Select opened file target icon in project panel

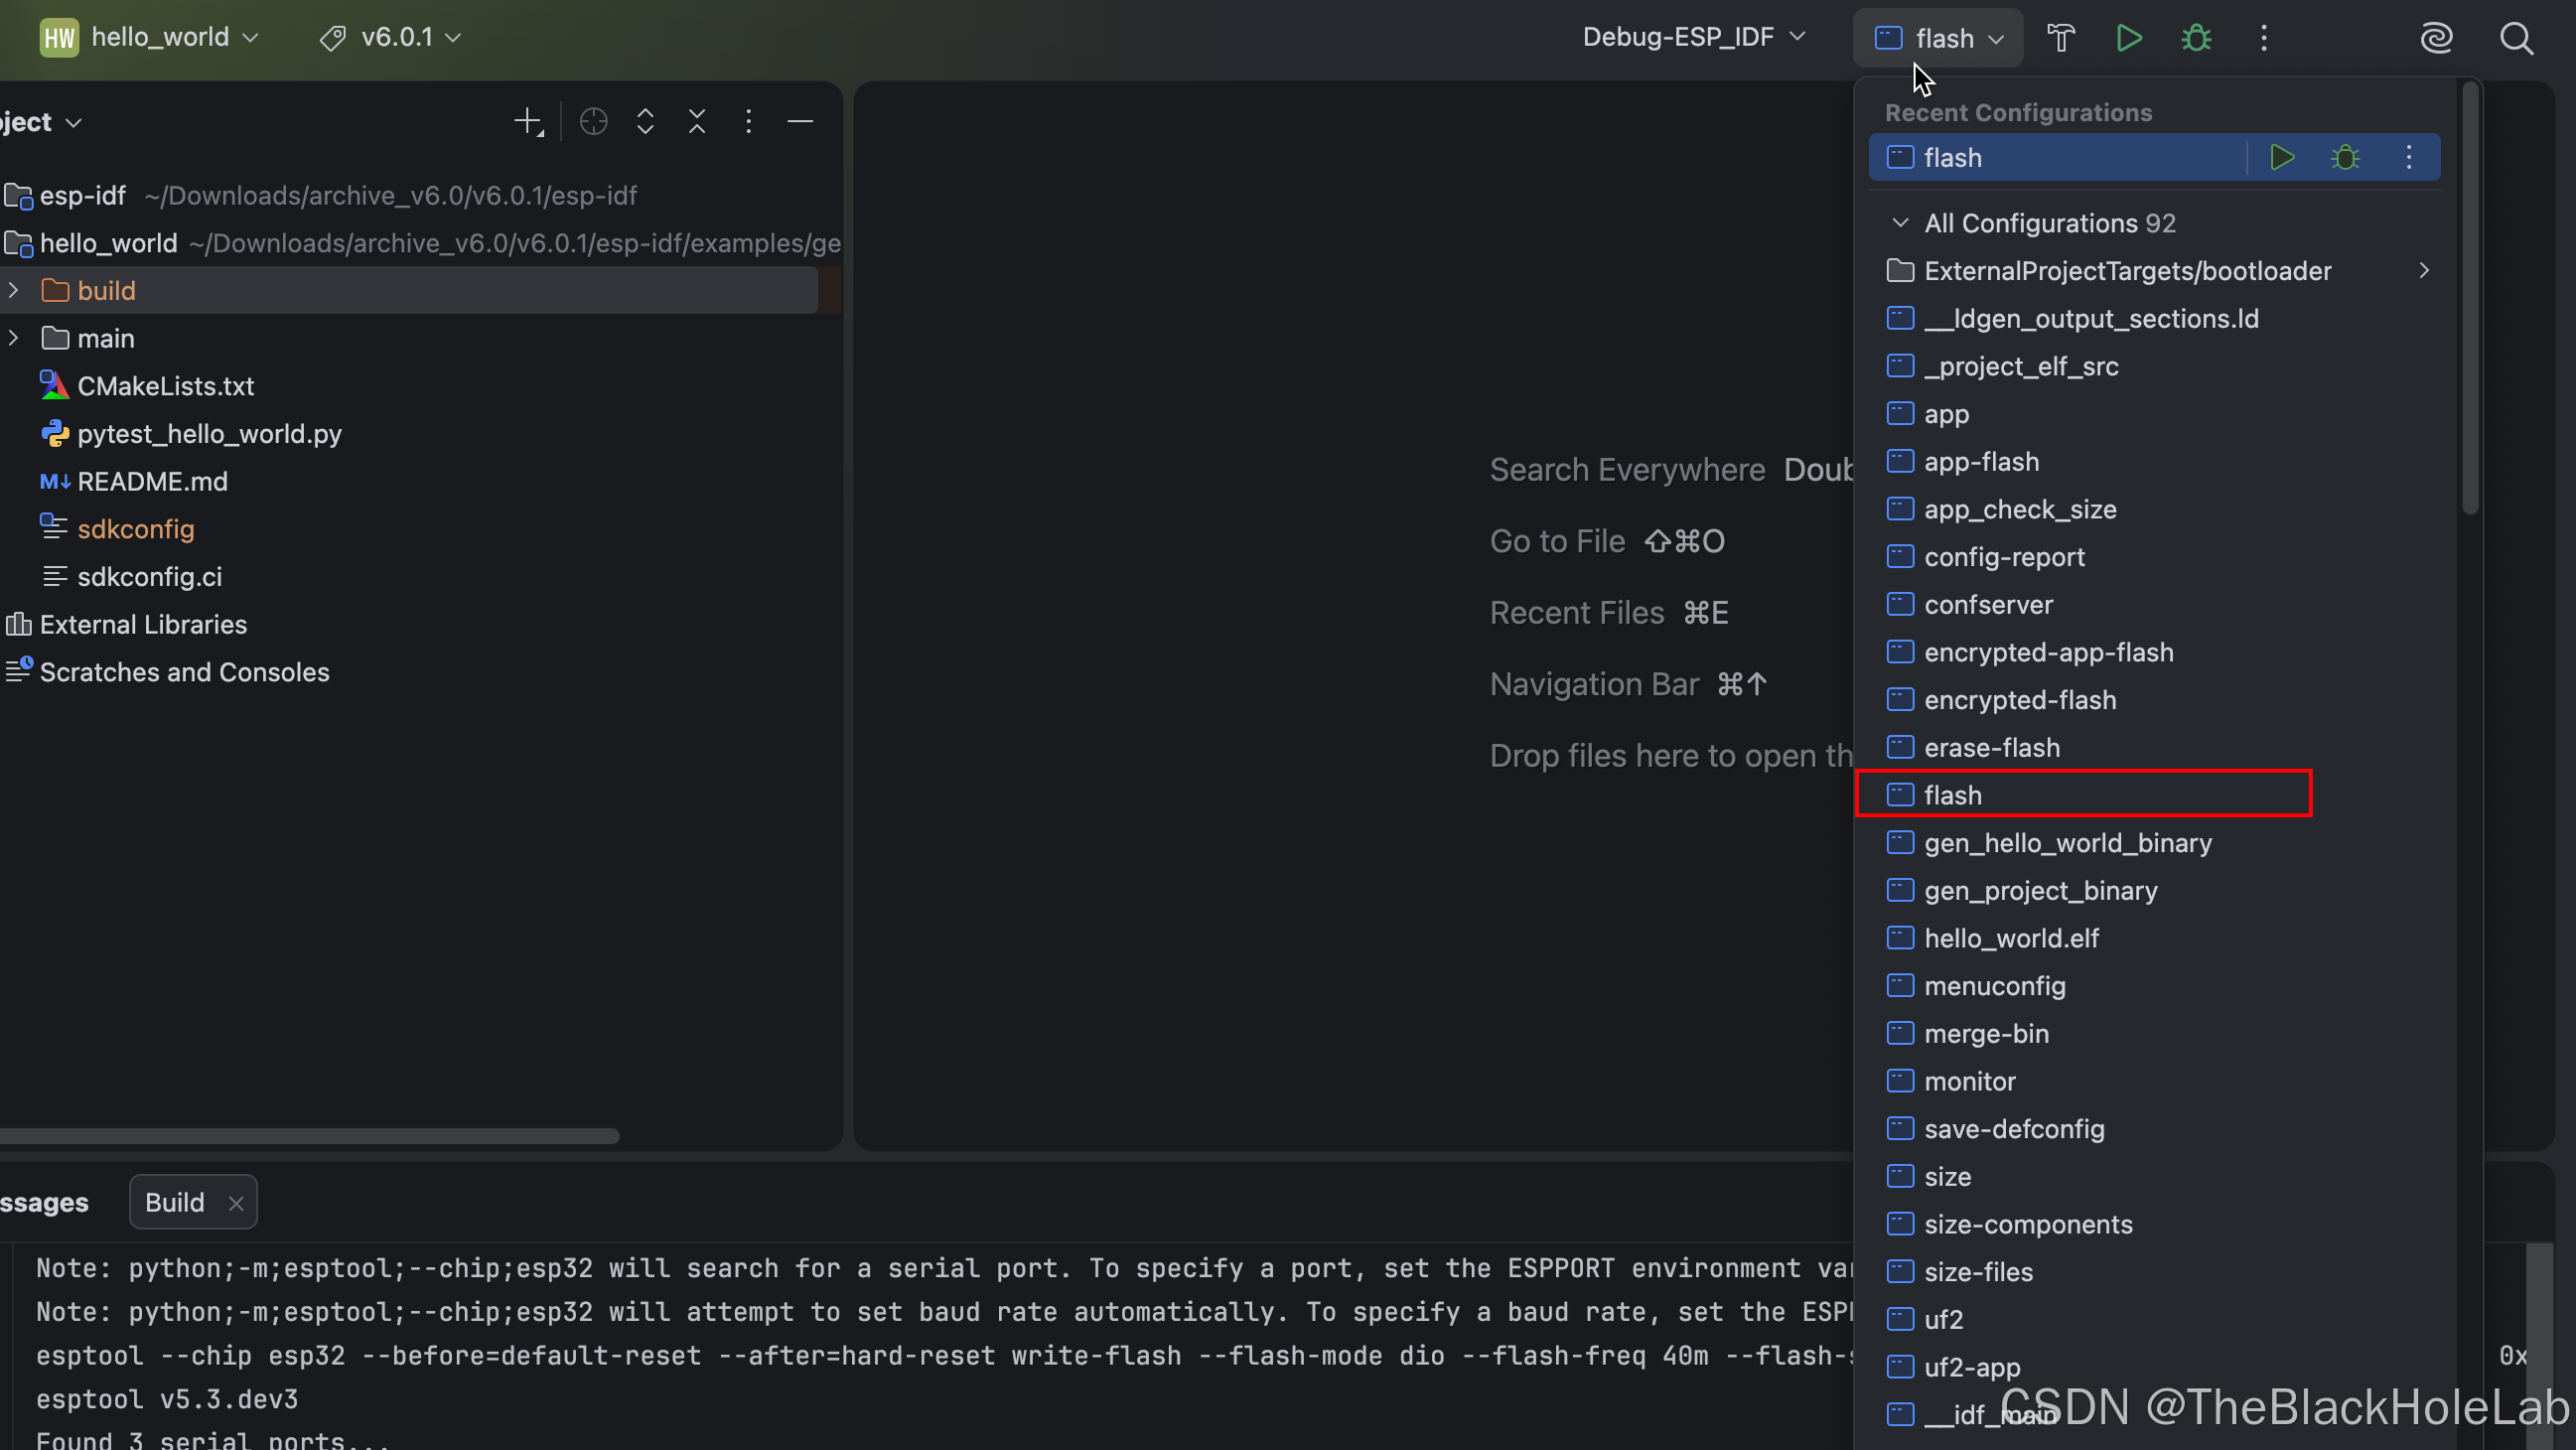594,122
